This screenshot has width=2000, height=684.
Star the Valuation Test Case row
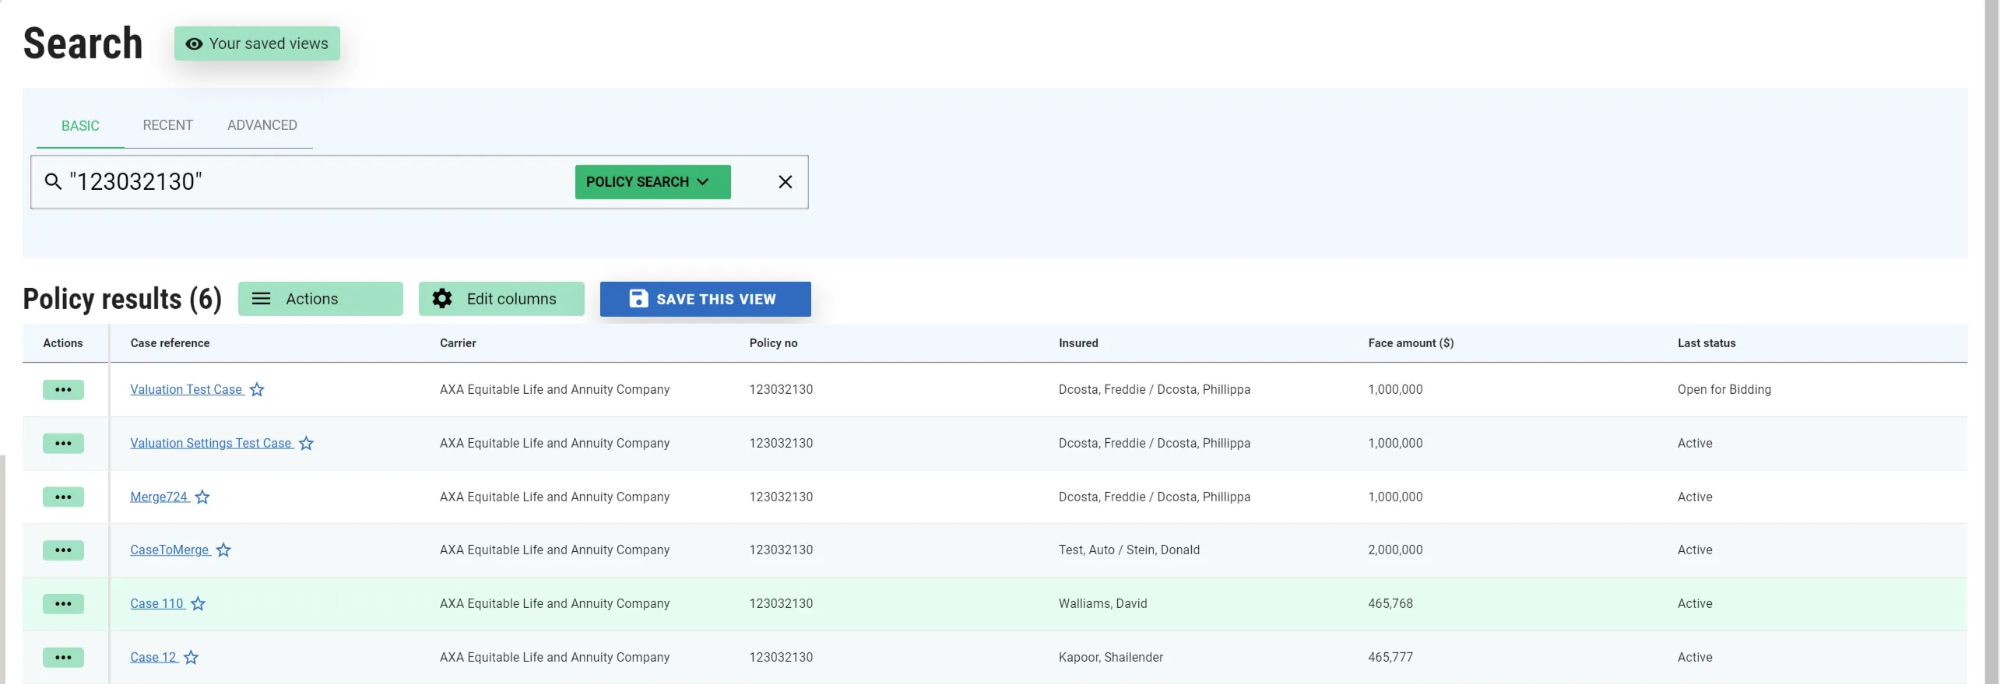[x=257, y=390]
